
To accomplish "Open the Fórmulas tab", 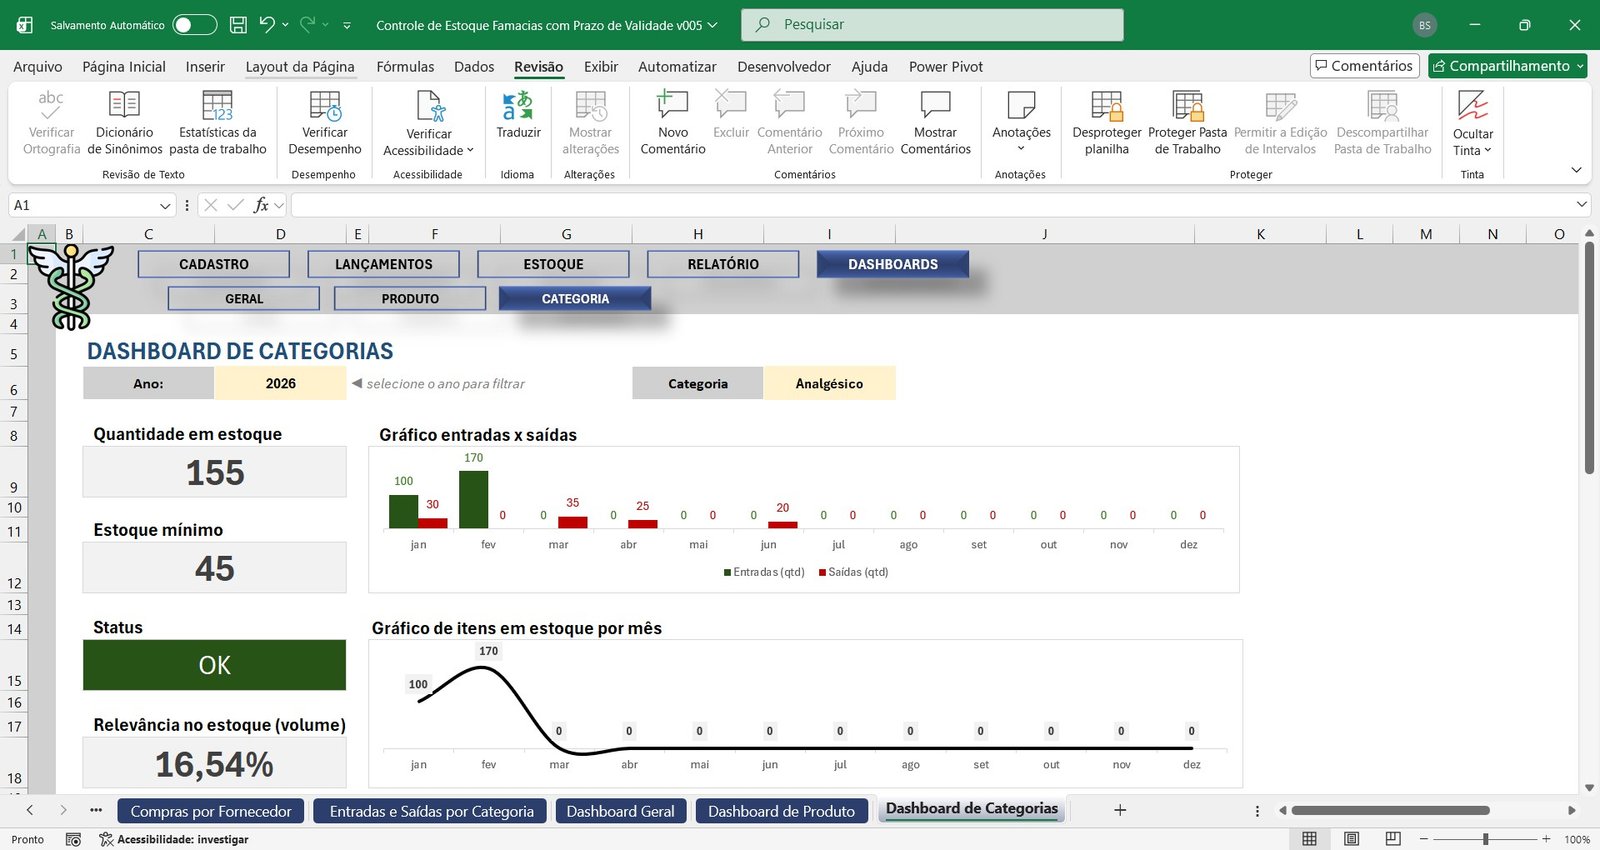I will 405,66.
